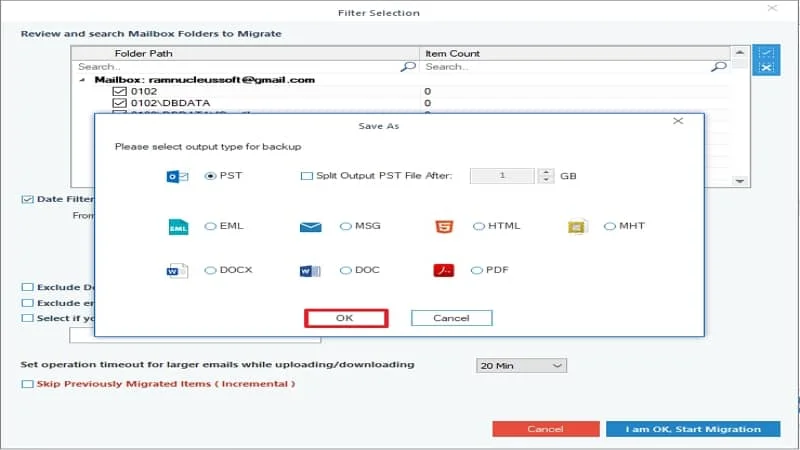The image size is (800, 450).
Task: Decrease the split size spinner value
Action: click(546, 180)
